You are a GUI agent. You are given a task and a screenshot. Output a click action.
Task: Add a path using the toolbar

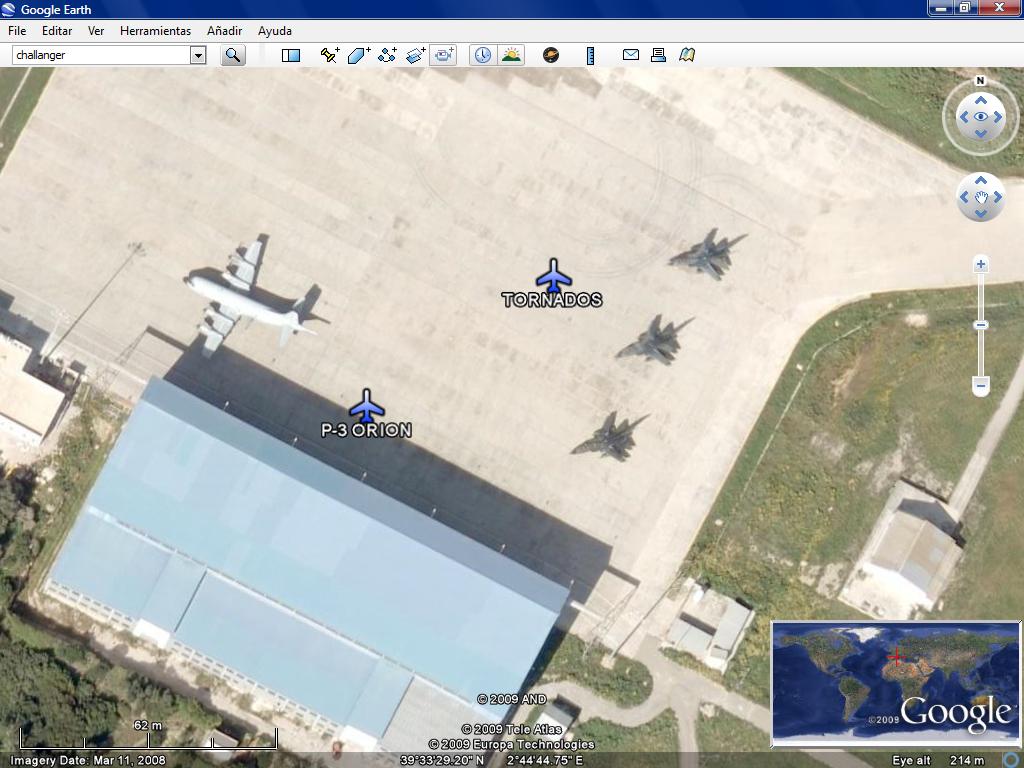(387, 55)
